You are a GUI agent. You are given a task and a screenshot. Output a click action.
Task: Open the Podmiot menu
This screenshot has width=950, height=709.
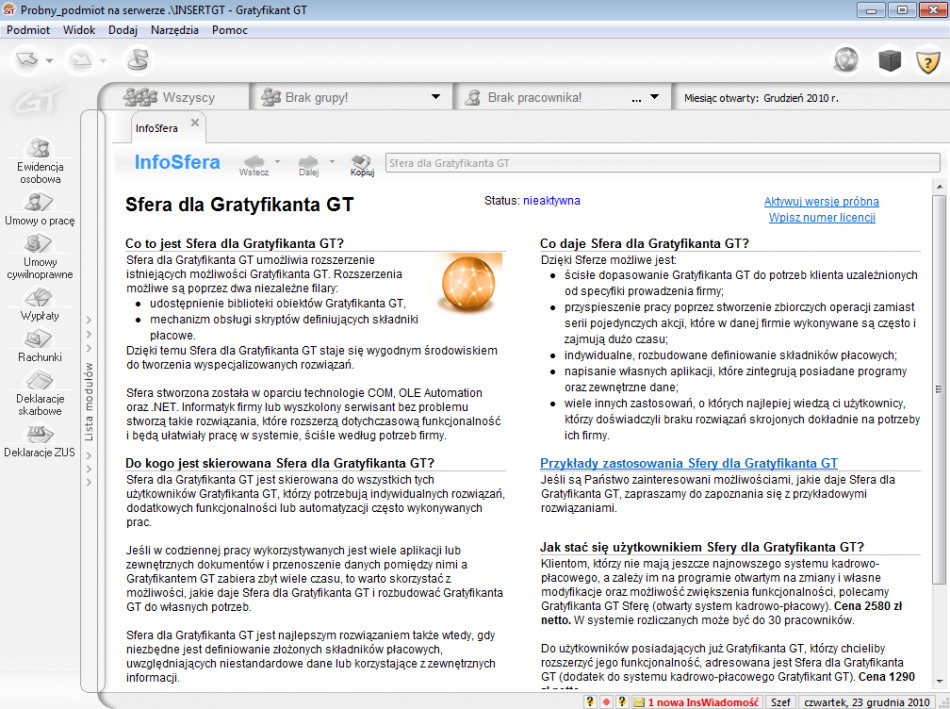[x=28, y=30]
